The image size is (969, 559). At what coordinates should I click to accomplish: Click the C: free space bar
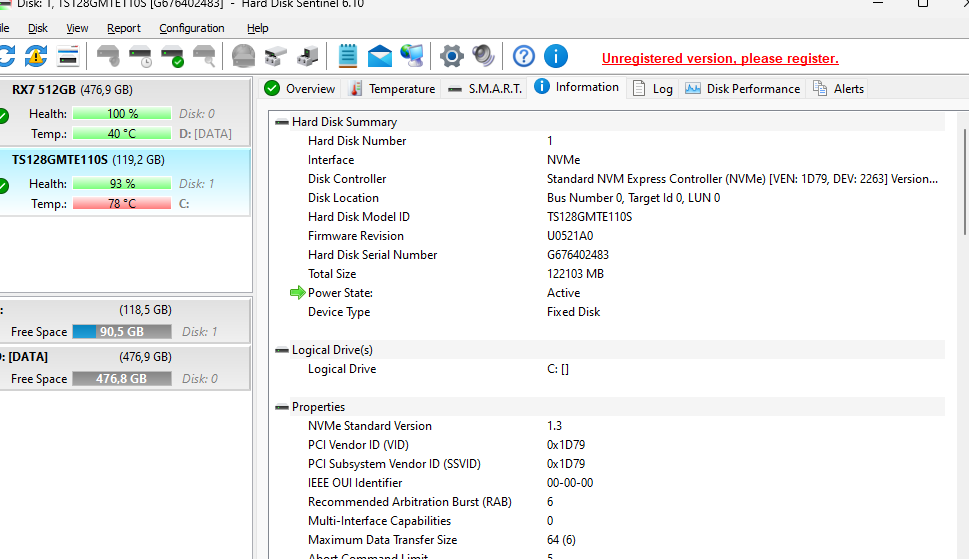click(x=121, y=332)
